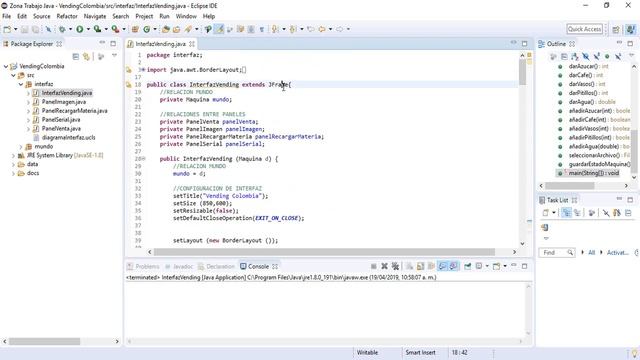The height and width of the screenshot is (360, 640).
Task: Switch to the Problems tab
Action: (143, 267)
